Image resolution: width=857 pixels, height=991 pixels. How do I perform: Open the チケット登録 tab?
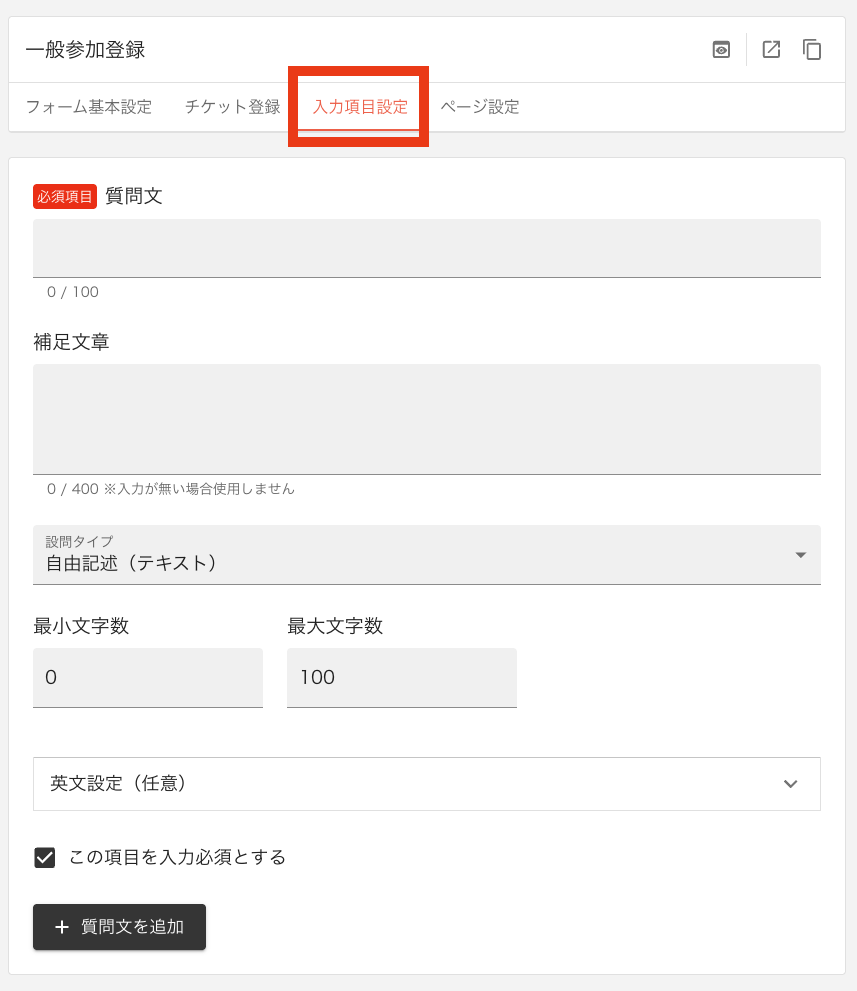(x=231, y=107)
